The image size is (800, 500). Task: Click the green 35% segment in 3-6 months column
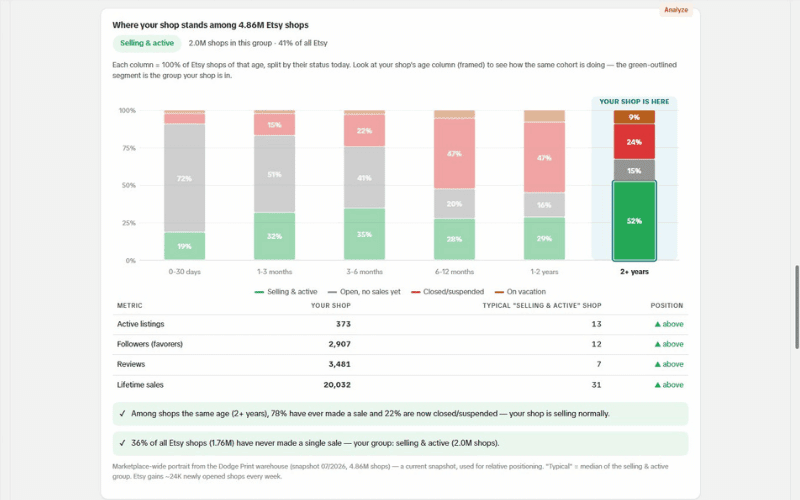pos(364,234)
